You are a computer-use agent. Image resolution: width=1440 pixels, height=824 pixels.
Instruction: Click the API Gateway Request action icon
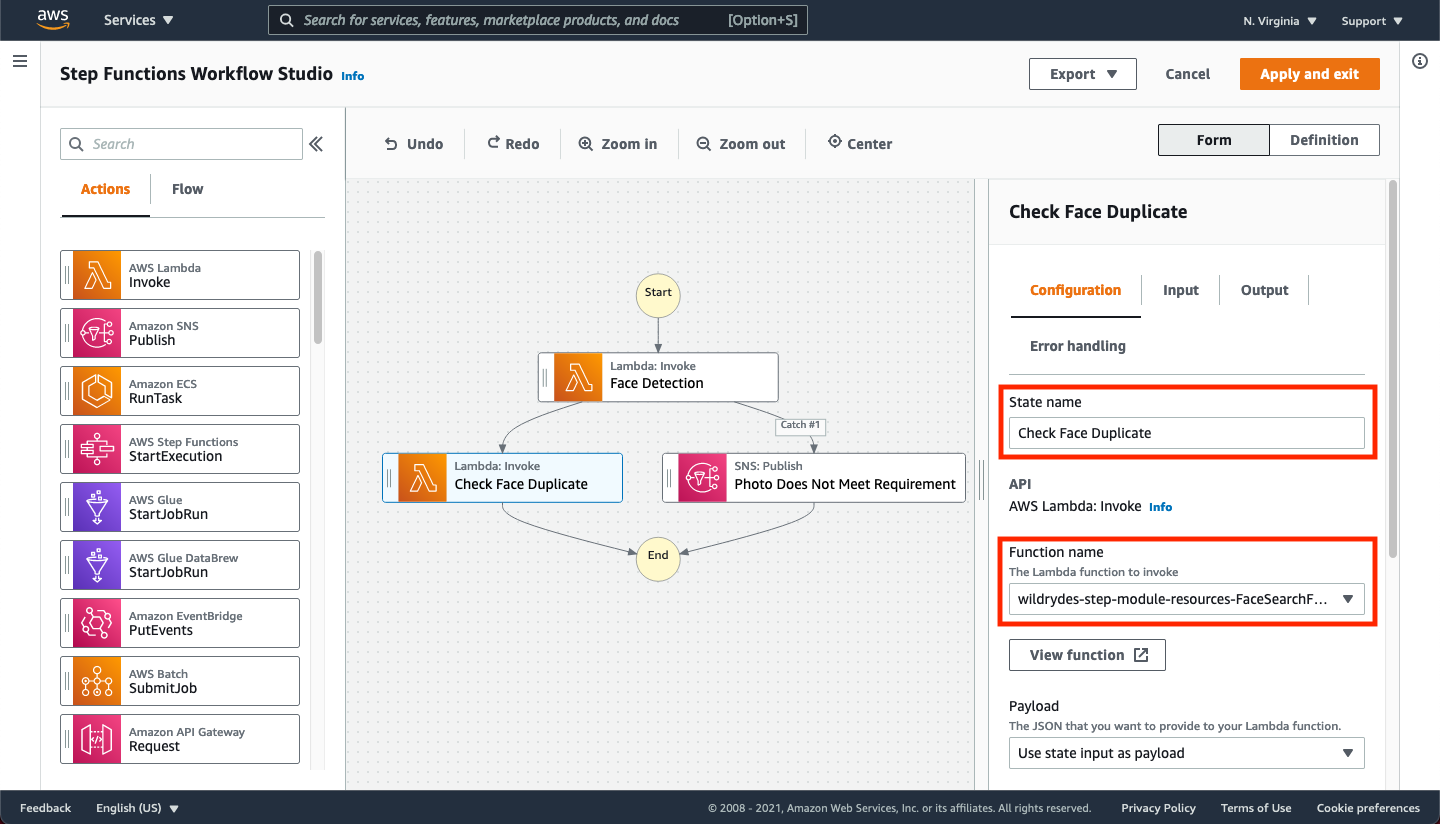[x=97, y=739]
